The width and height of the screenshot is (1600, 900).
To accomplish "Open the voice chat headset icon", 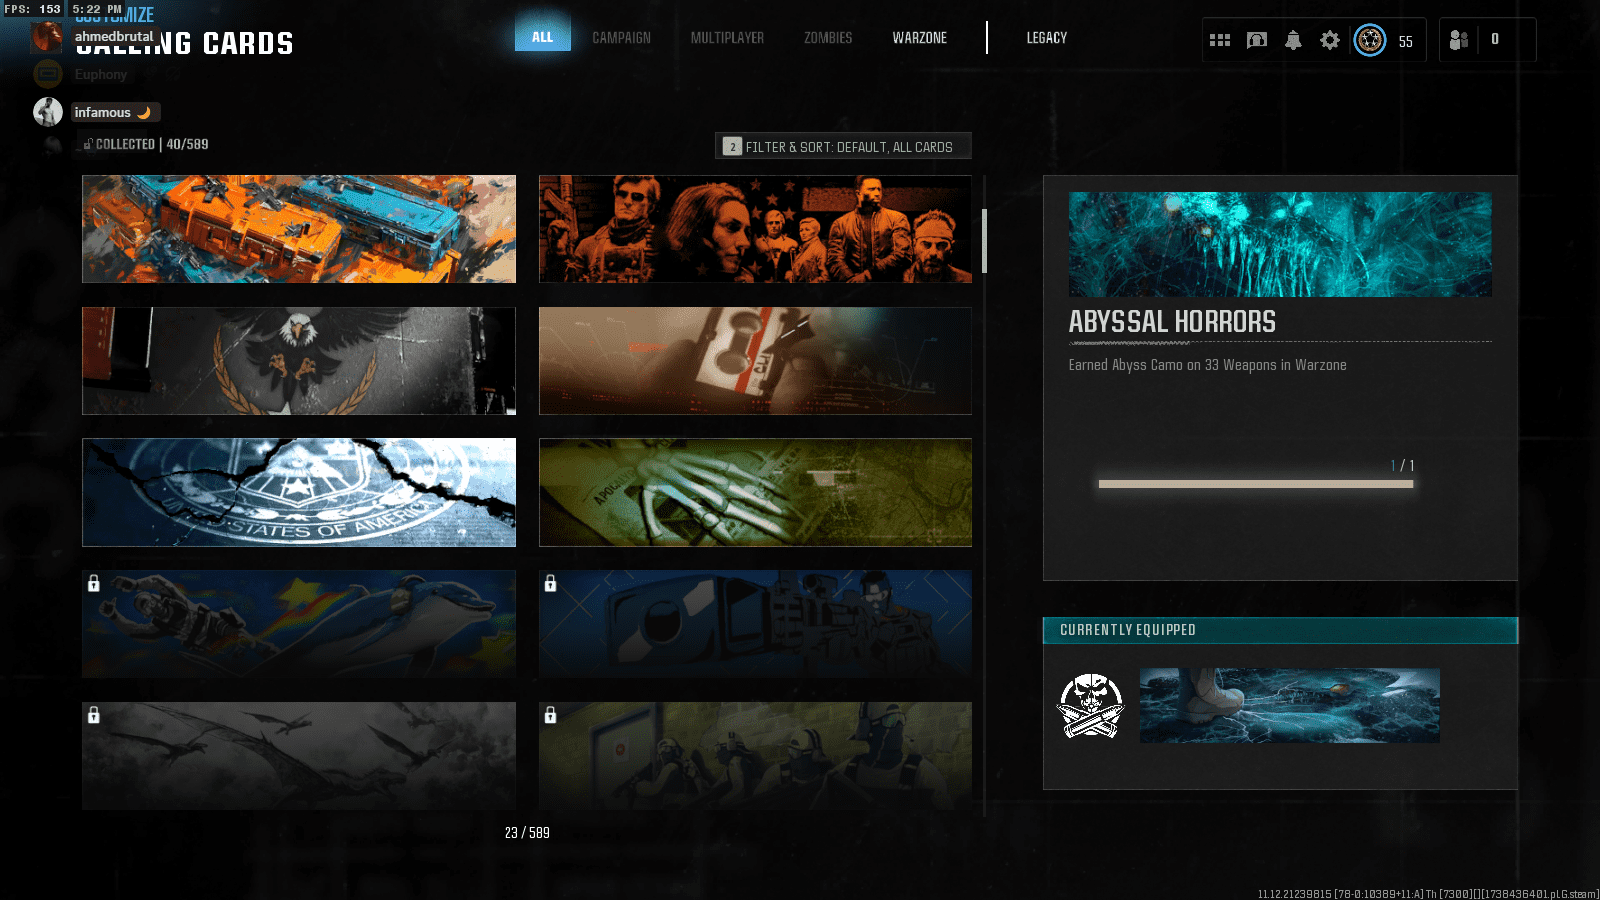I will point(1256,40).
